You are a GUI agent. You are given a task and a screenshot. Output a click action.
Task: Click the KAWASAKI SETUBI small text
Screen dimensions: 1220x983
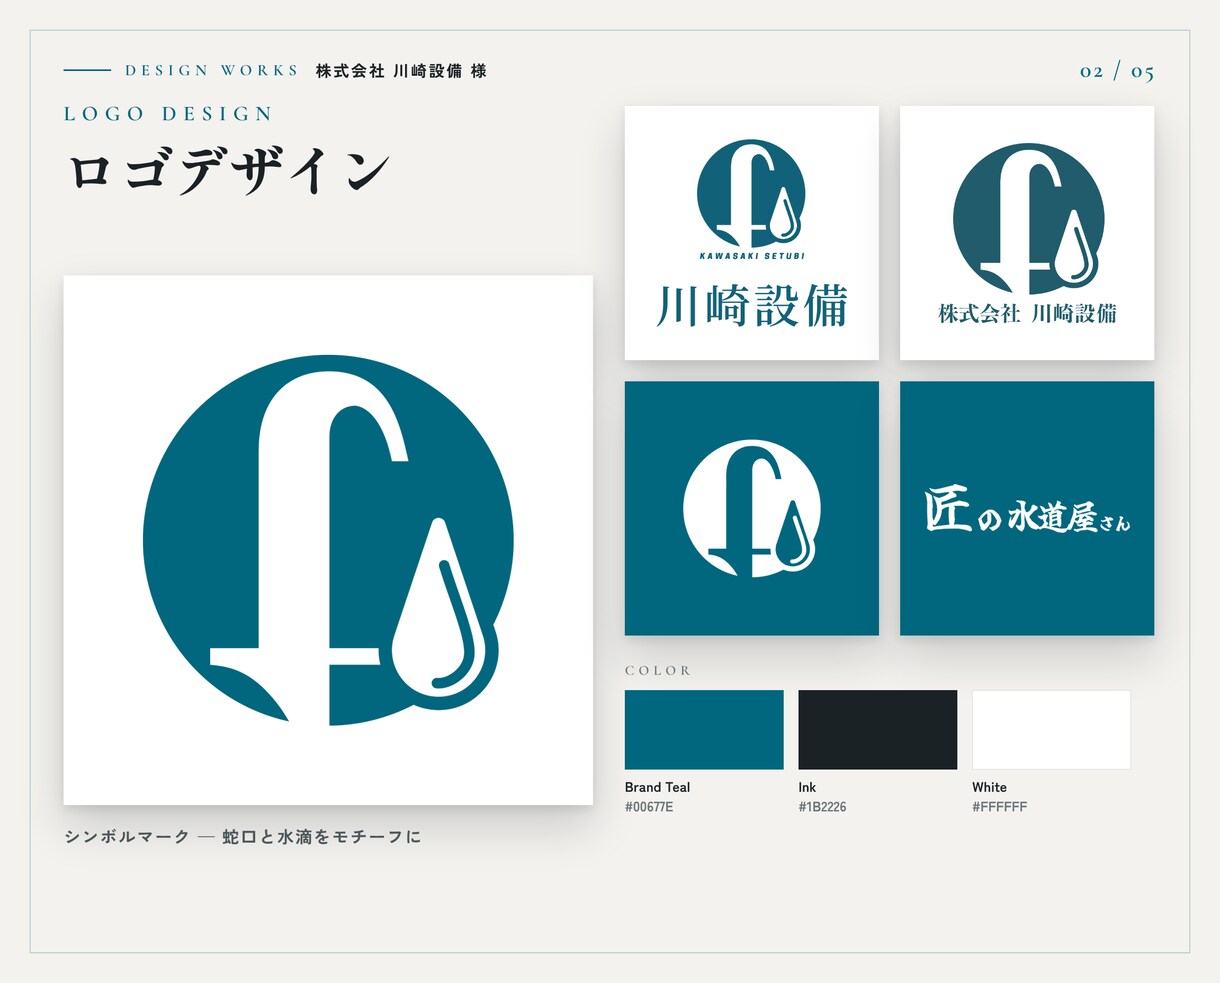click(752, 256)
